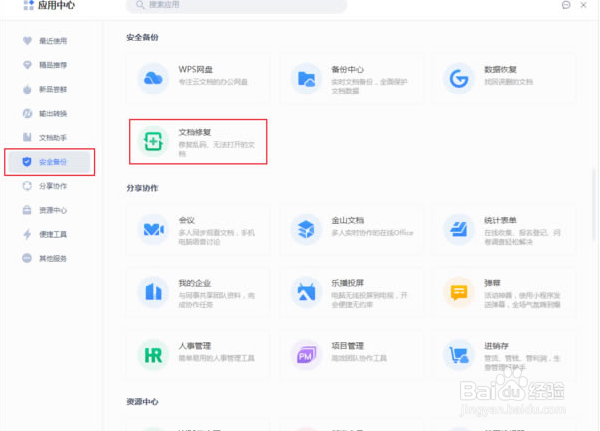Viewport: 600px width, 431px height.
Task: Focus the 搜索应用 search field
Action: click(x=236, y=5)
